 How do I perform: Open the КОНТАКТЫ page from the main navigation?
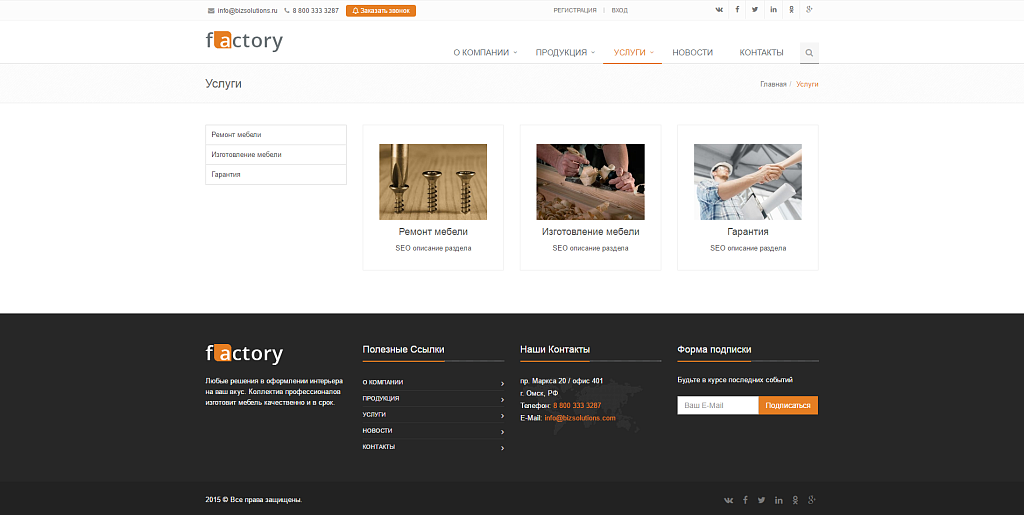pos(761,53)
